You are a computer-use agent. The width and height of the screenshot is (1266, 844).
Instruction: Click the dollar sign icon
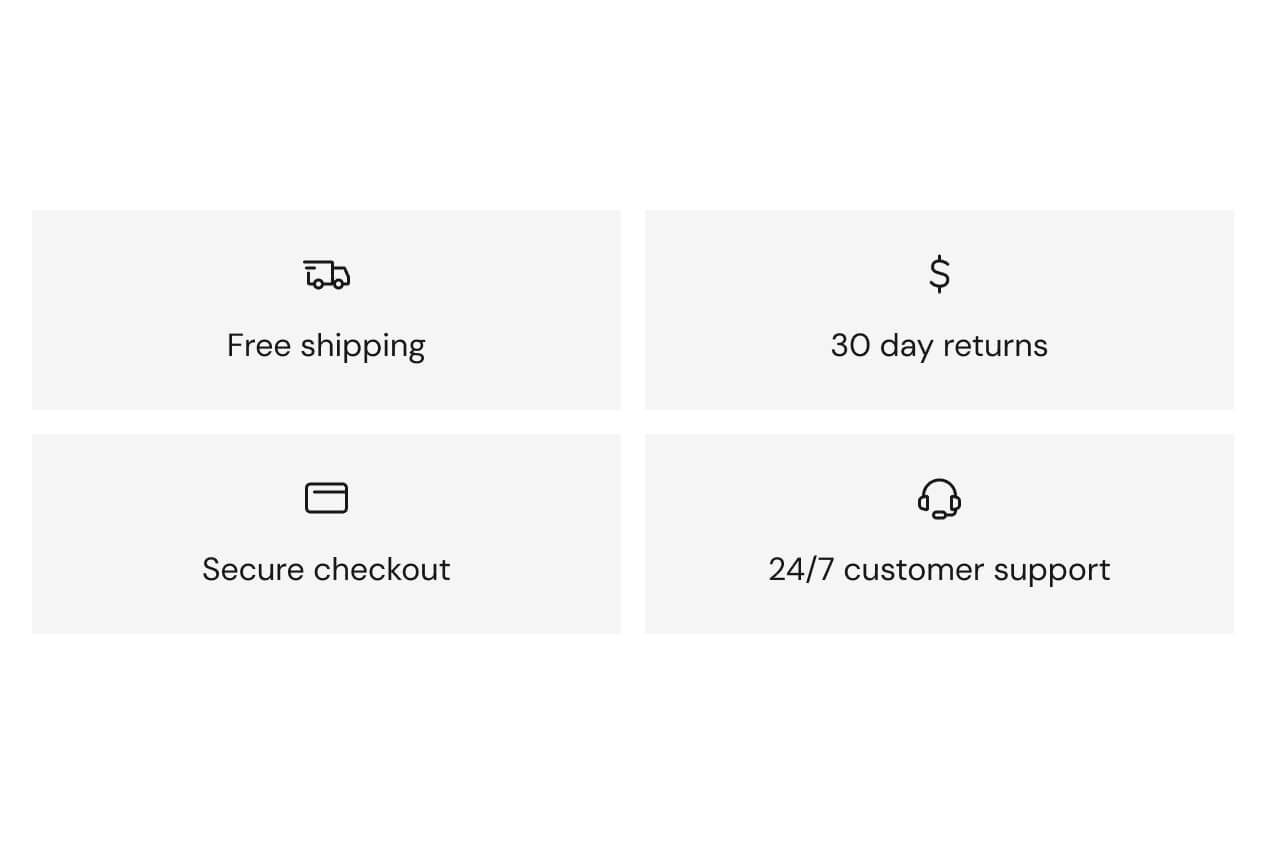pyautogui.click(x=939, y=273)
